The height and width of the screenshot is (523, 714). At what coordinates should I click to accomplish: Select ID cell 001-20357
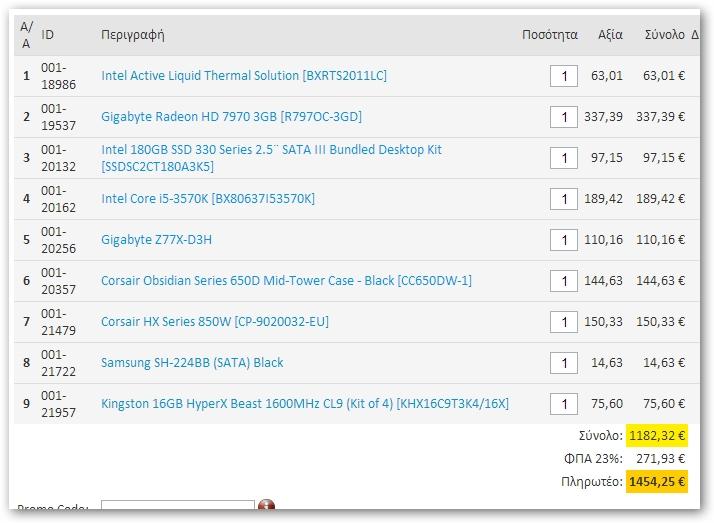[x=58, y=281]
